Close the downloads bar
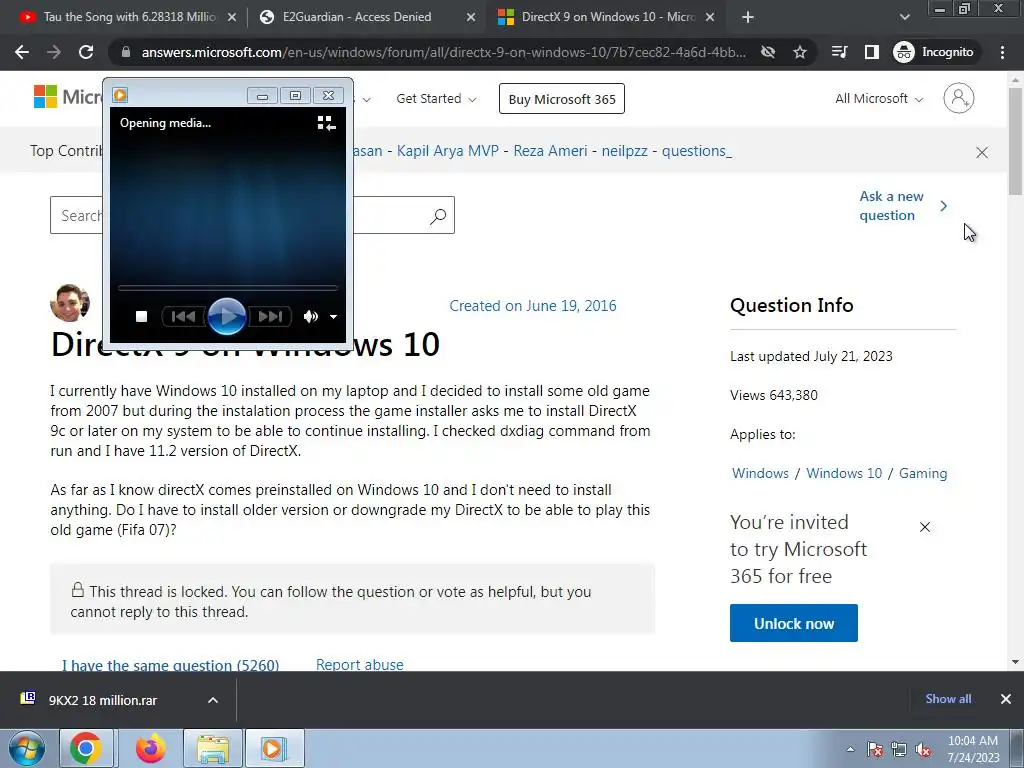Image resolution: width=1024 pixels, height=768 pixels. (x=1006, y=699)
